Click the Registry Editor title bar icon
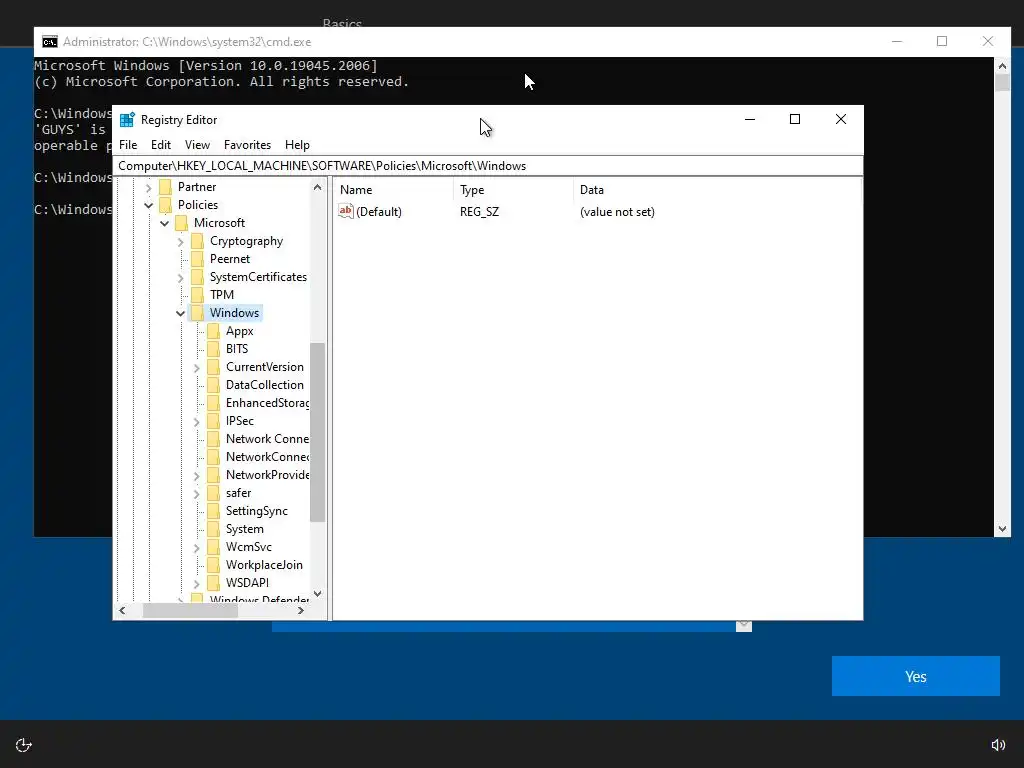 (127, 120)
